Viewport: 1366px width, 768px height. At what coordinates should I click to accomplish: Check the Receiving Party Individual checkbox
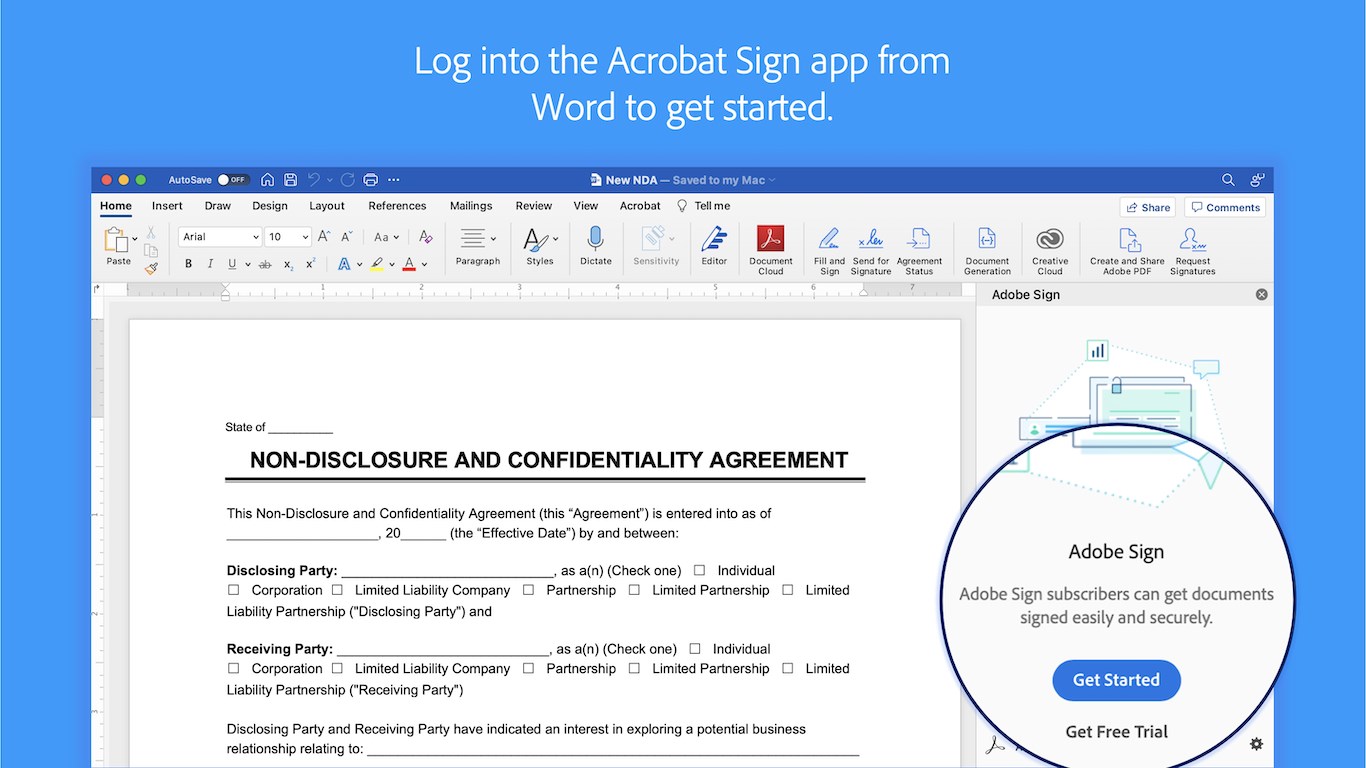[695, 648]
